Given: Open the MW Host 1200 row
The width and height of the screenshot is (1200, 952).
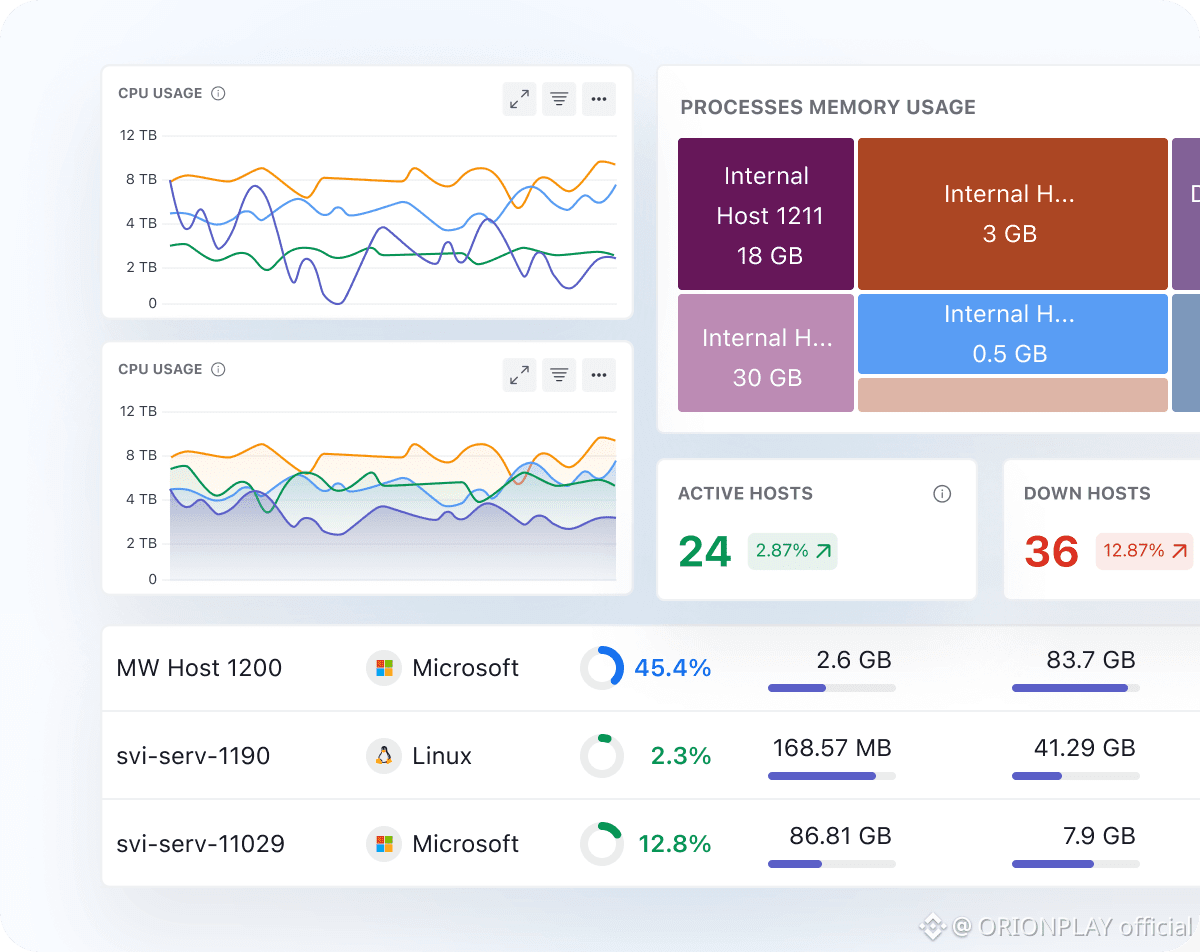Looking at the screenshot, I should 651,668.
